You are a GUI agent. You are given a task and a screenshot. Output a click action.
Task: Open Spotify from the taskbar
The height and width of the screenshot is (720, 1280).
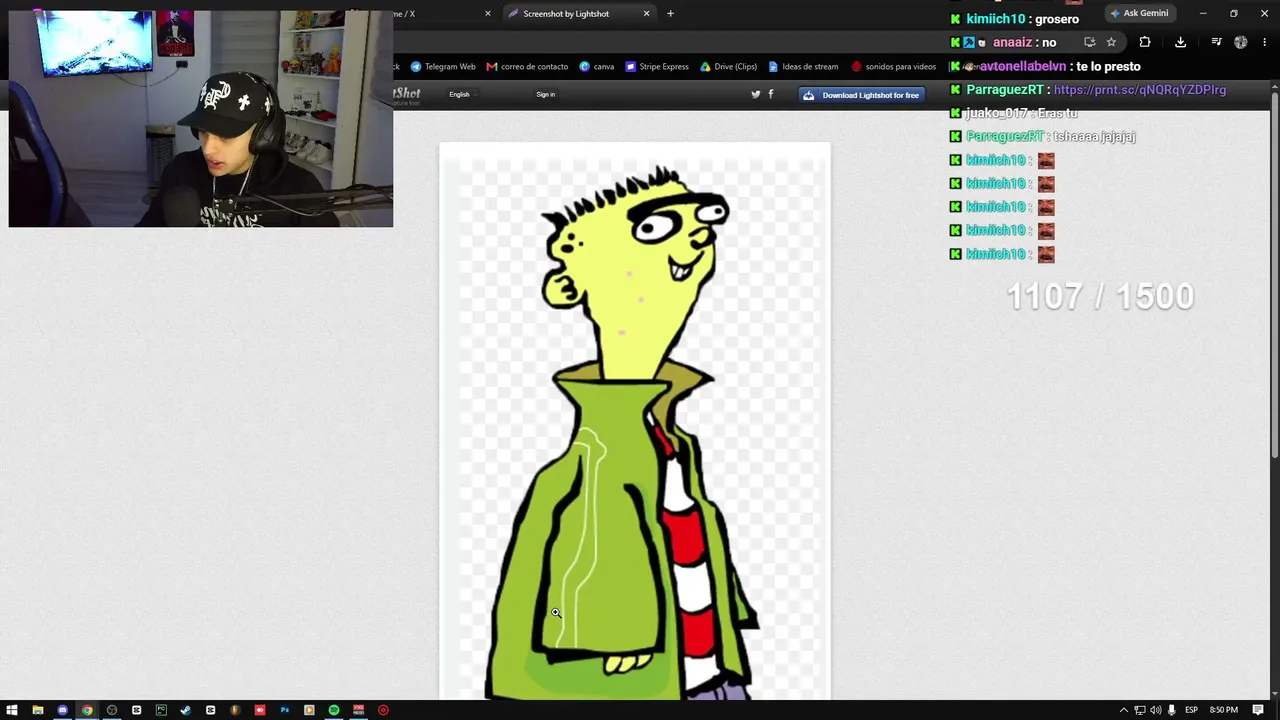pos(334,710)
